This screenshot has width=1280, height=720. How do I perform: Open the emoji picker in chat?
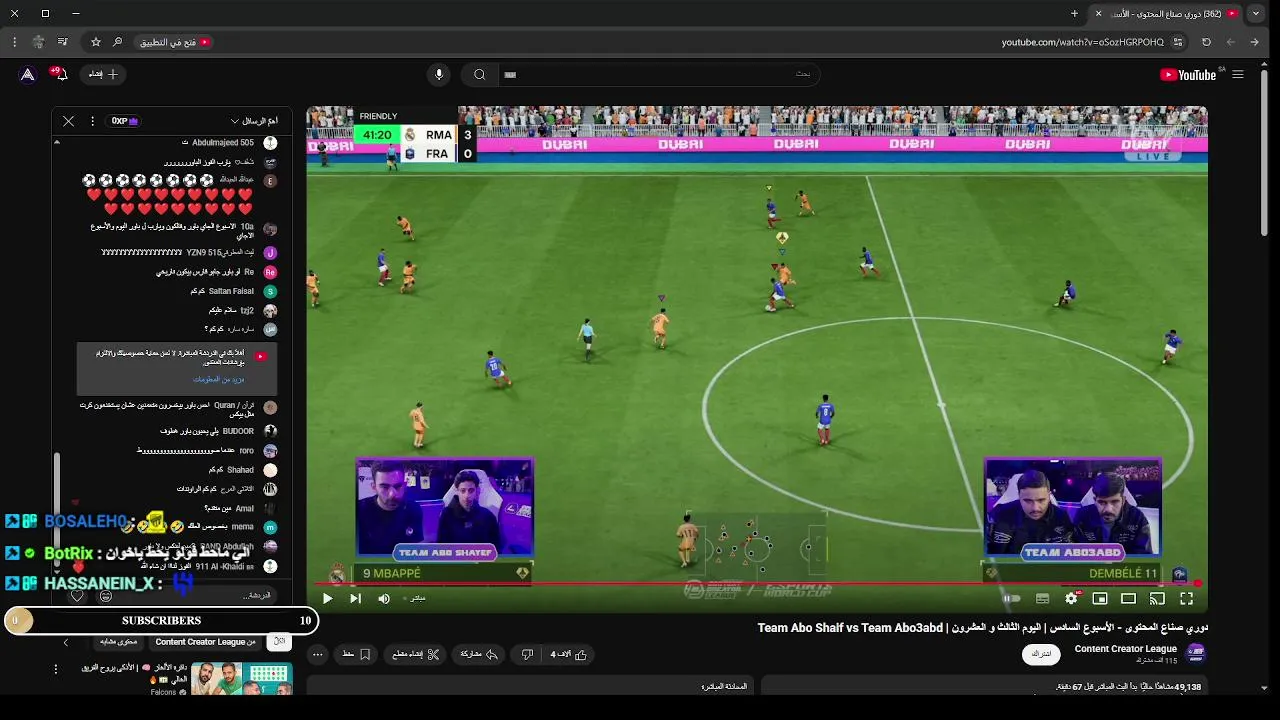pos(106,596)
